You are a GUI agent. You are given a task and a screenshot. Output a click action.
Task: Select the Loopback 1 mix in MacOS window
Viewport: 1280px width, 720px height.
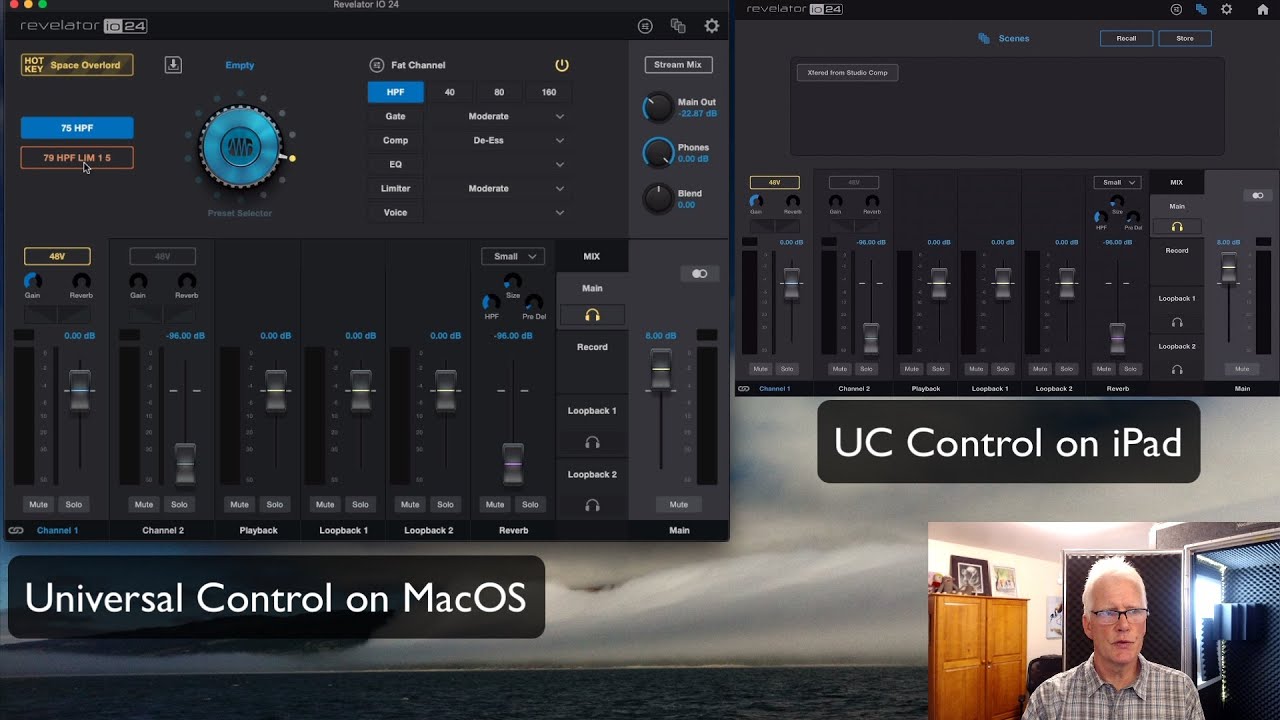click(592, 411)
